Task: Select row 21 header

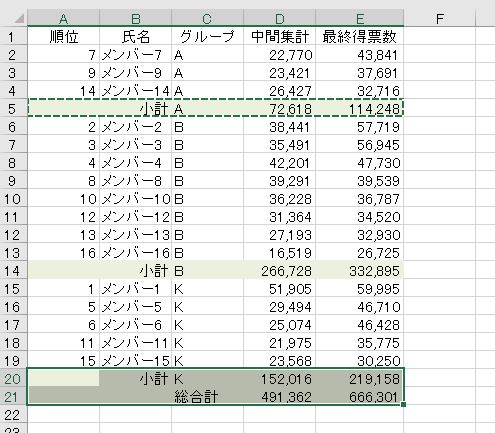Action: pos(13,397)
